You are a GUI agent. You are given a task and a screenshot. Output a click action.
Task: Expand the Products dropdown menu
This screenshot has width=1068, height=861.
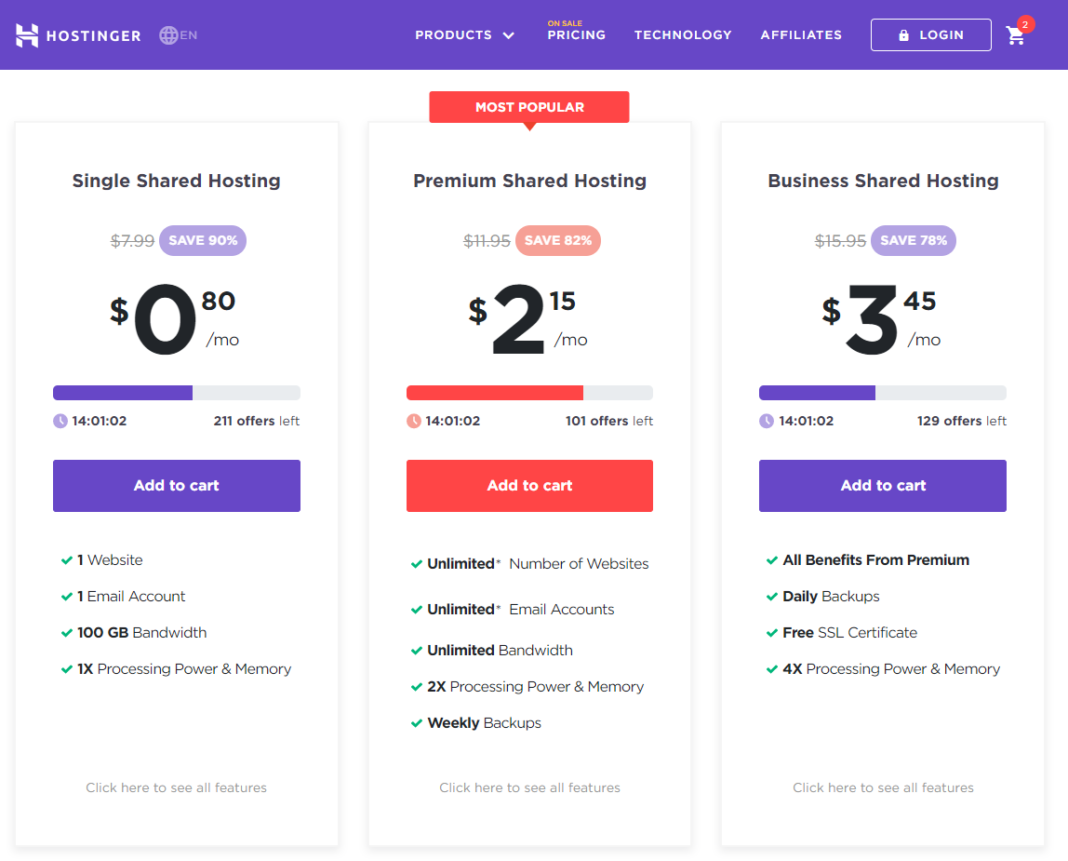[464, 34]
